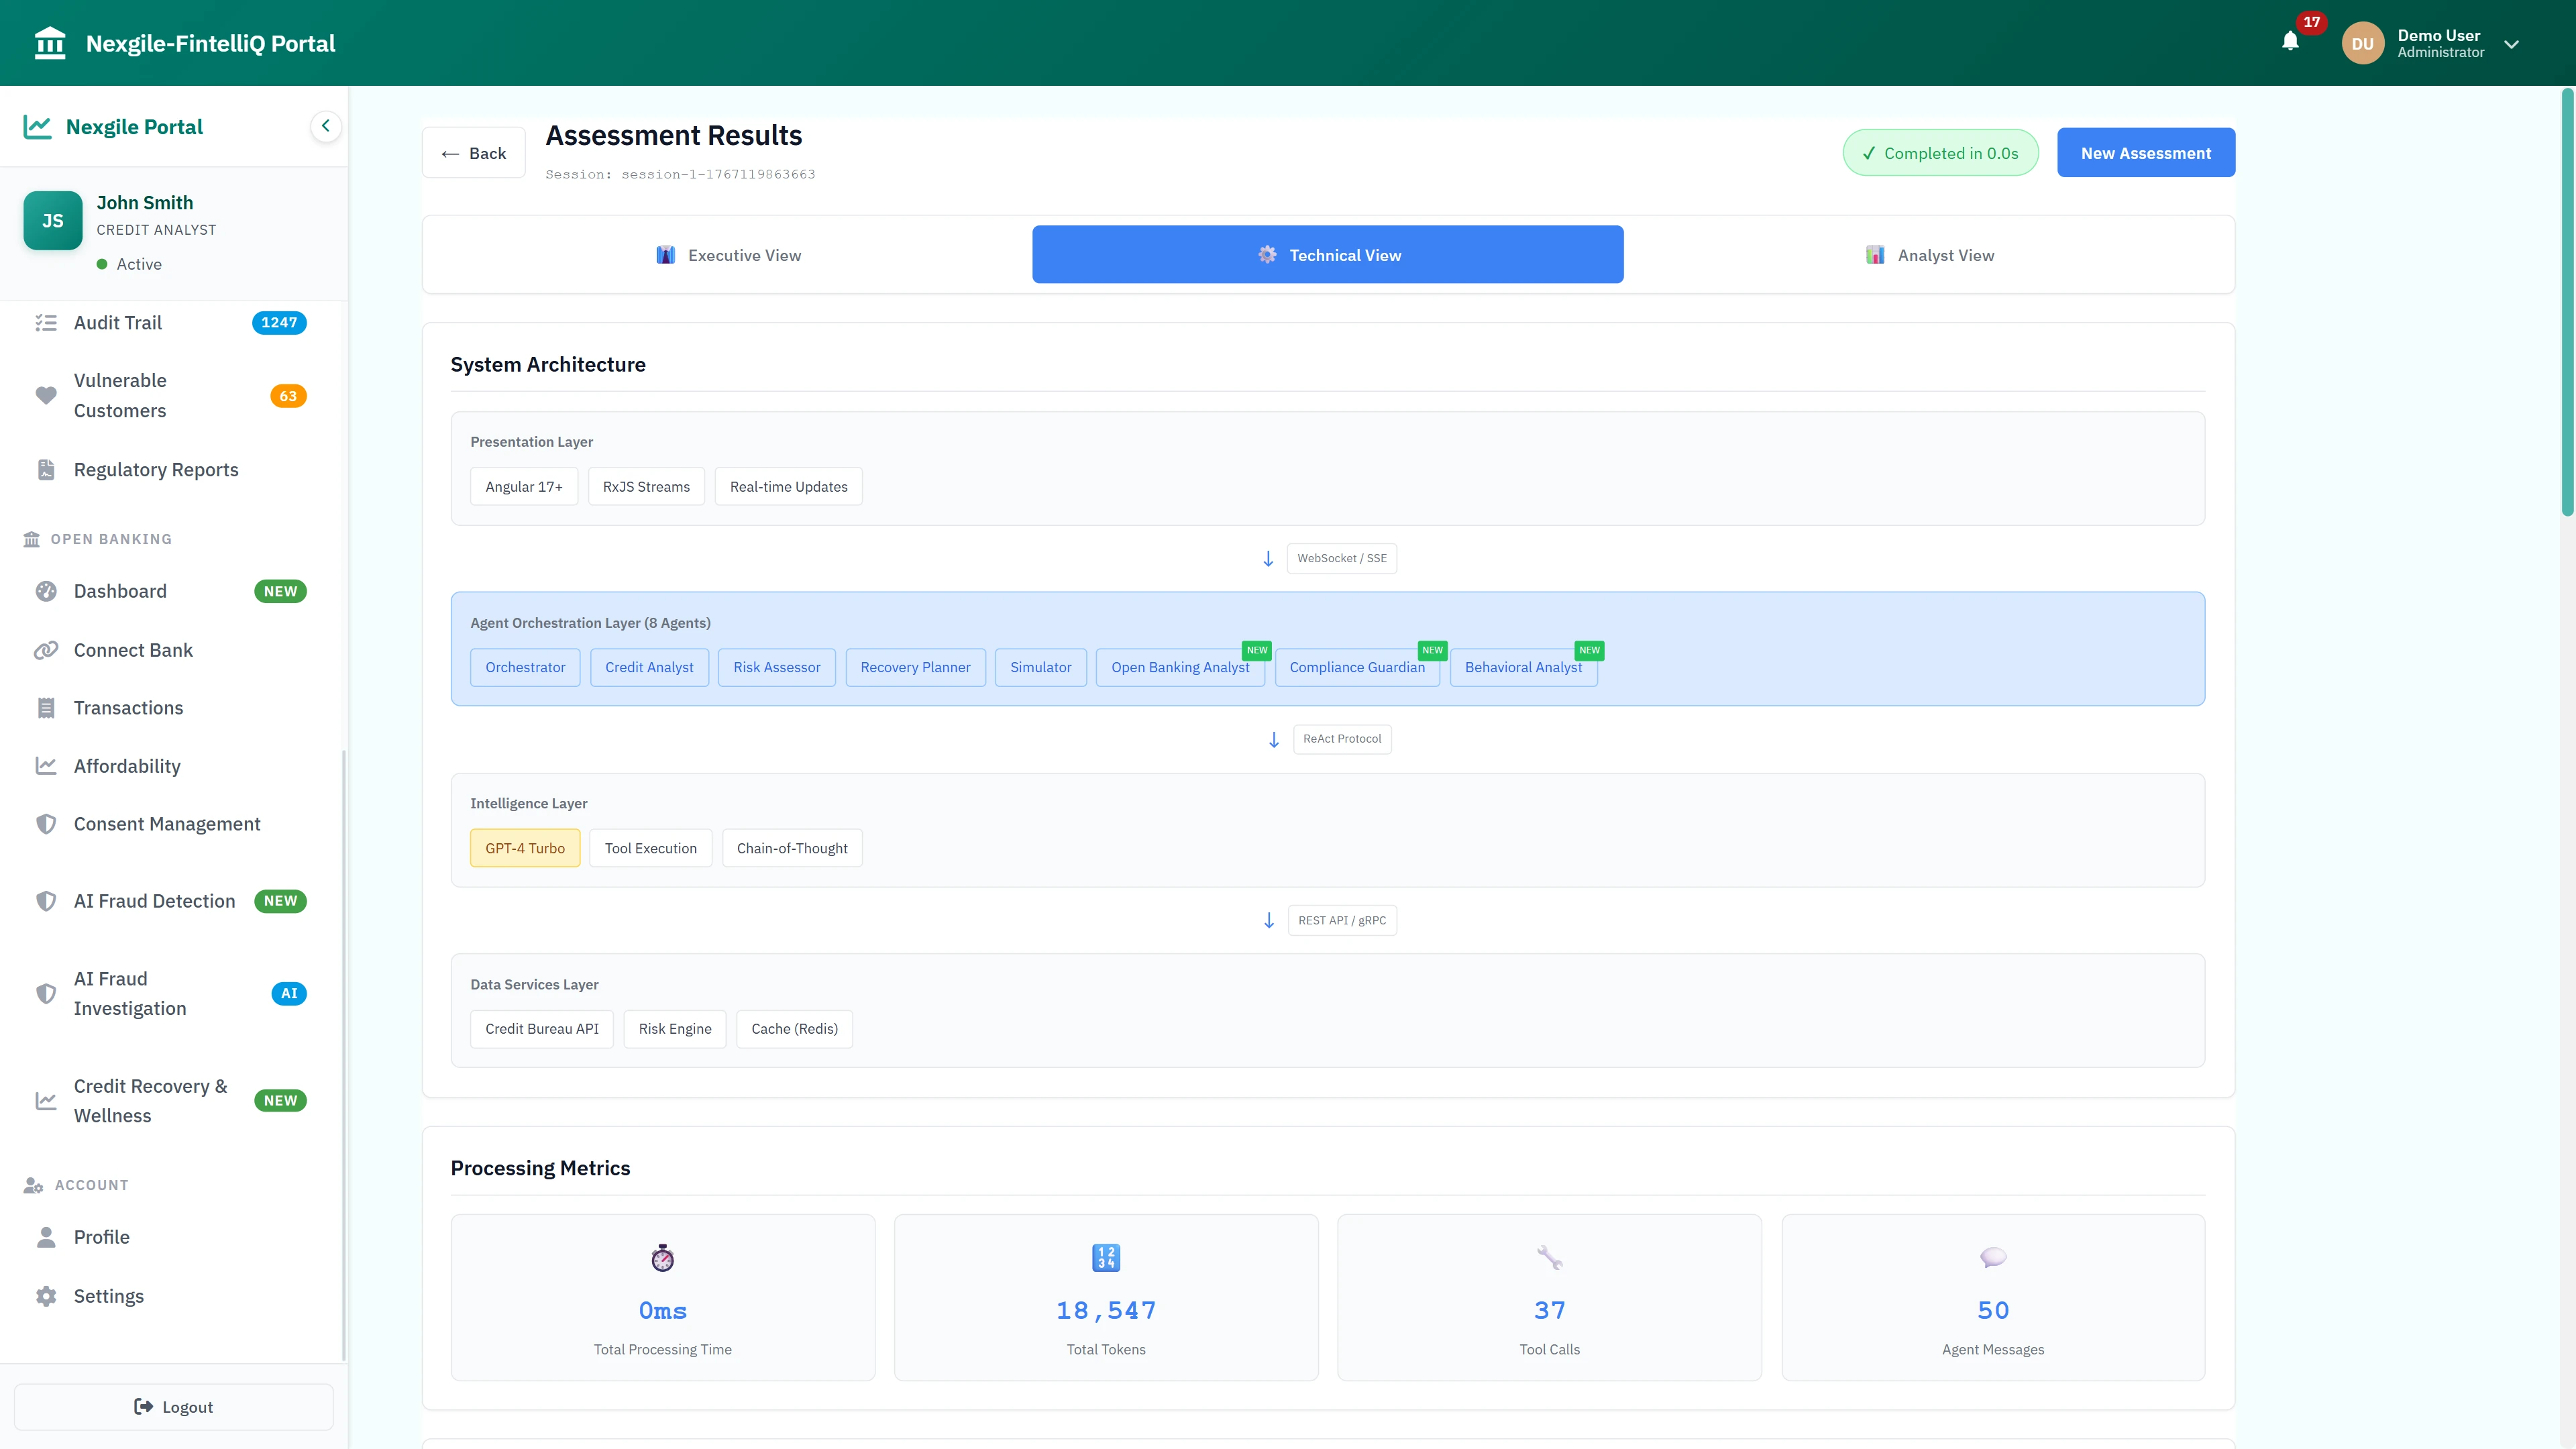The height and width of the screenshot is (1449, 2576).
Task: Click the Regulatory Reports document icon
Action: pos(46,470)
